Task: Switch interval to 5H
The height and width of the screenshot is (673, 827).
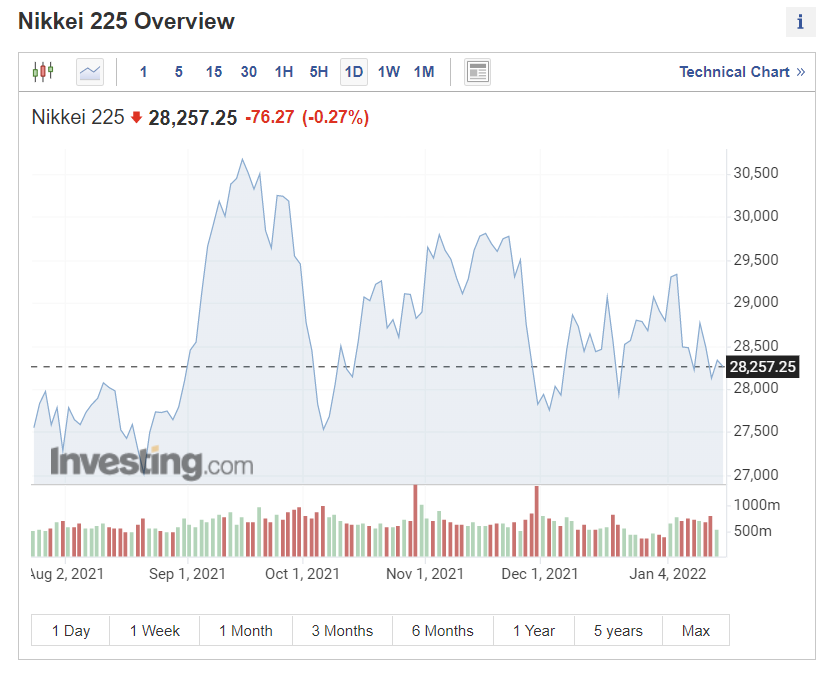Action: pyautogui.click(x=319, y=72)
